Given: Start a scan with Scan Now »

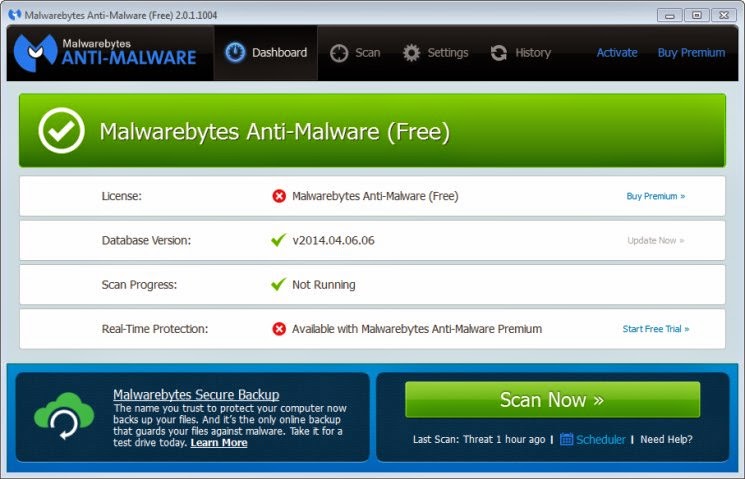Looking at the screenshot, I should [552, 400].
